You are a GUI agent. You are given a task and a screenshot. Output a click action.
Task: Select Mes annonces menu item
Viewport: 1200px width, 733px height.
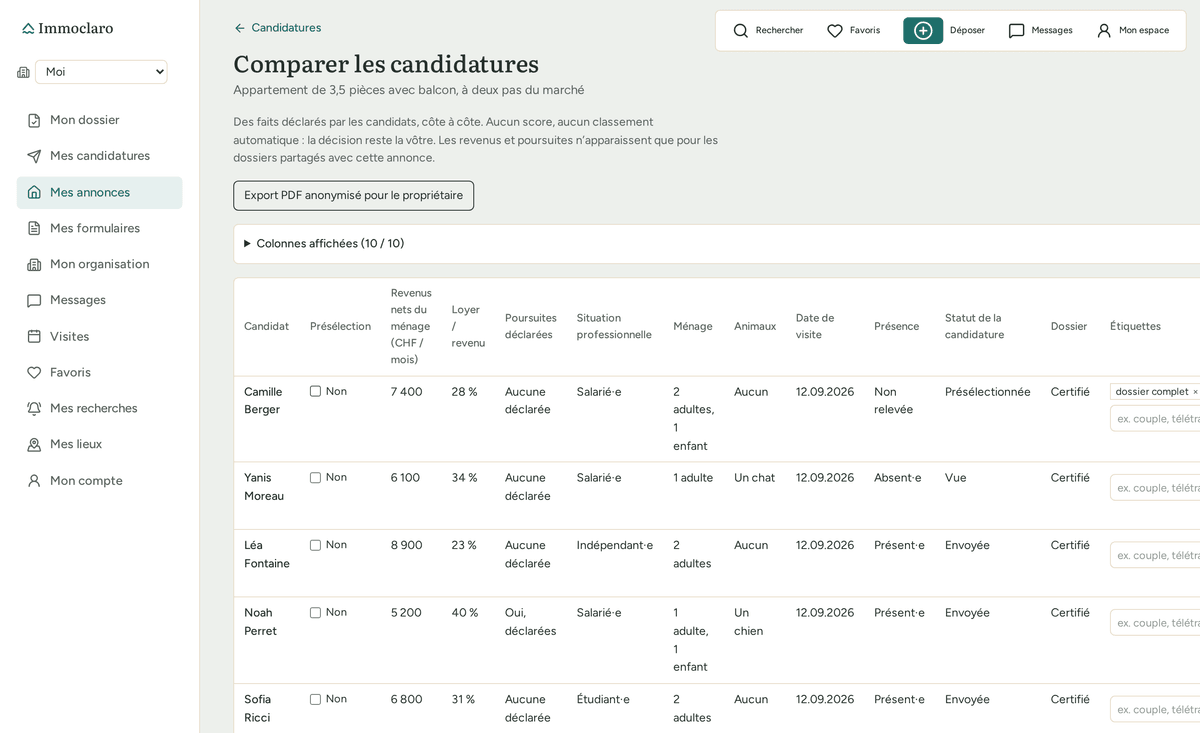[99, 192]
